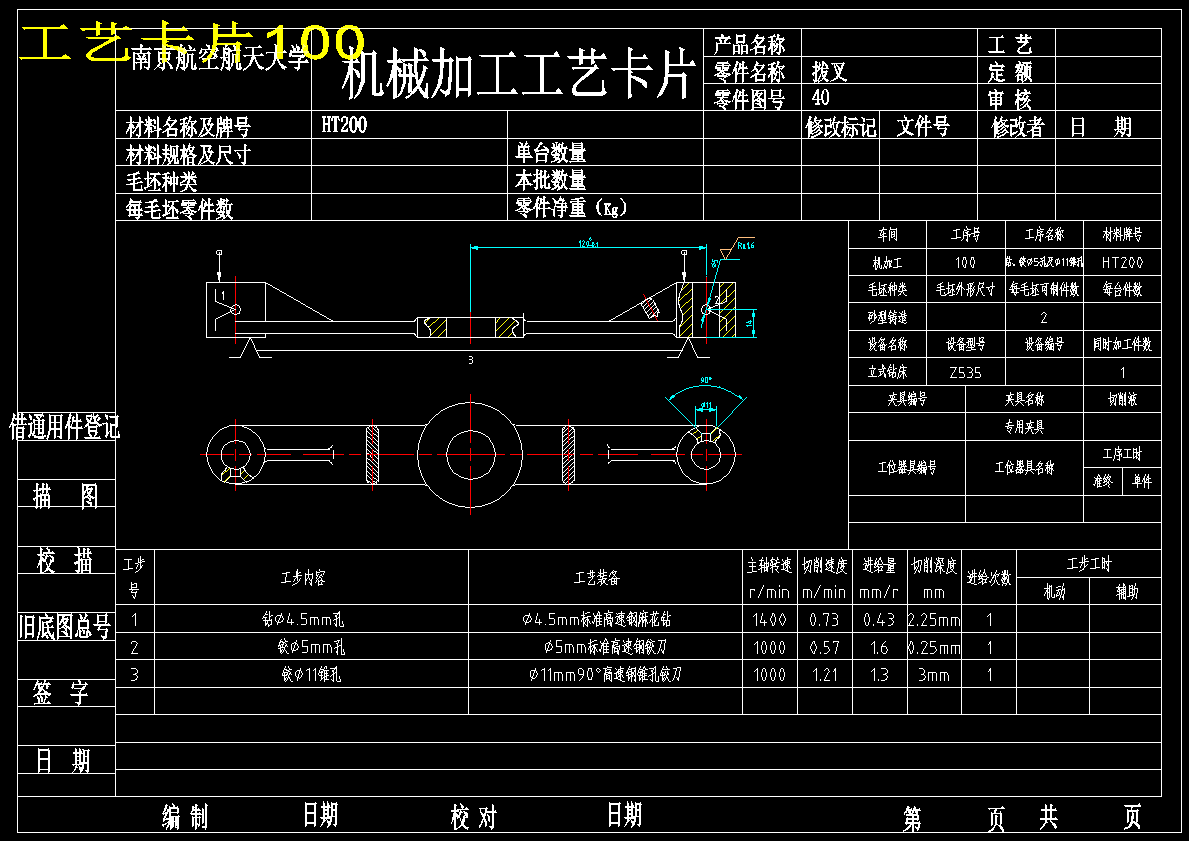Select the 定额 cell in header
Image resolution: width=1189 pixels, height=841 pixels.
coord(1010,72)
